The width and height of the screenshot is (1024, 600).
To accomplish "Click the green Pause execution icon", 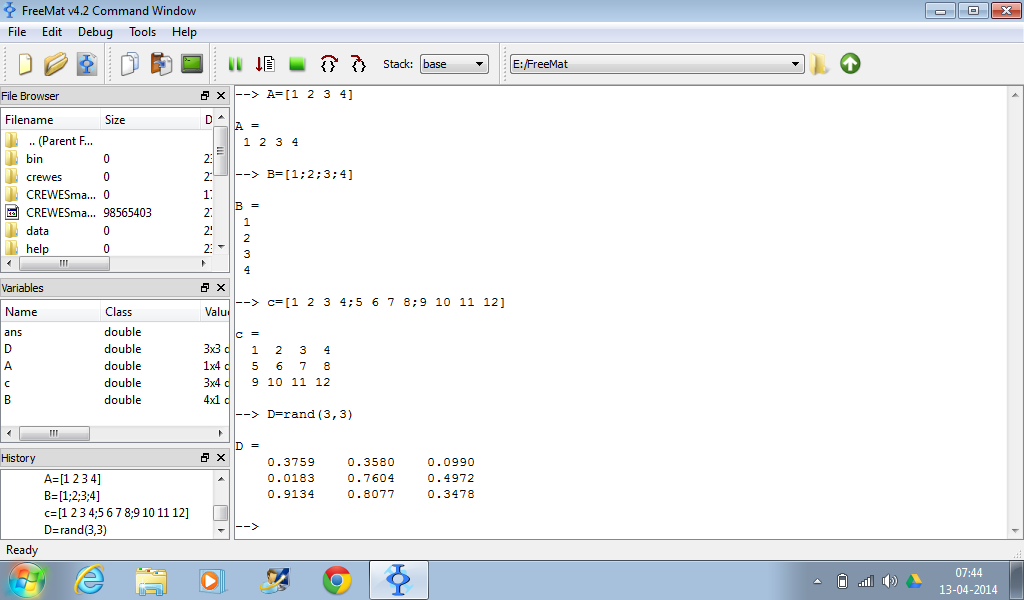I will click(235, 64).
